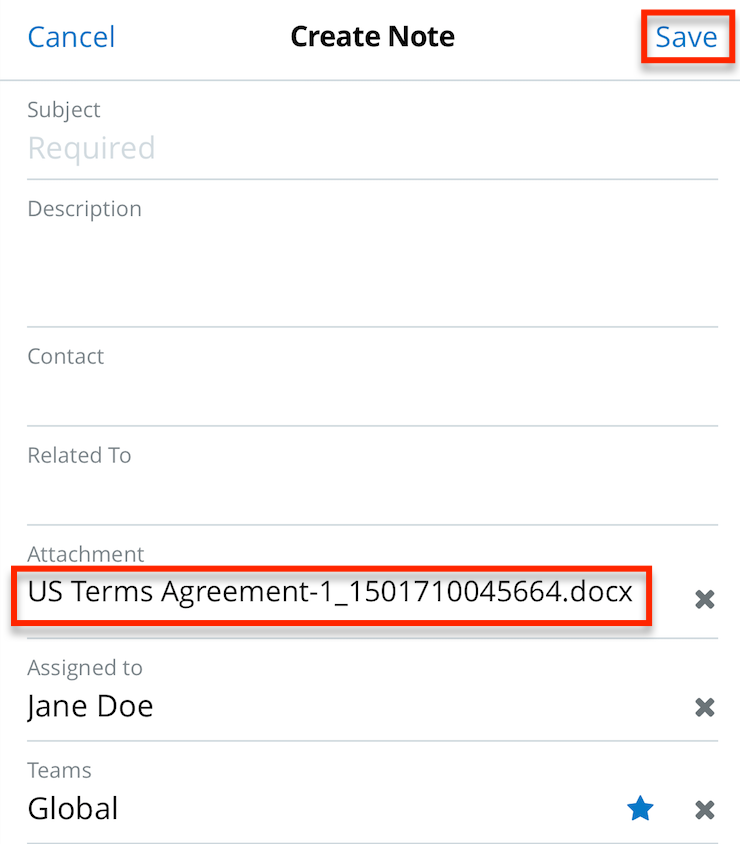Save the new note

coord(687,36)
